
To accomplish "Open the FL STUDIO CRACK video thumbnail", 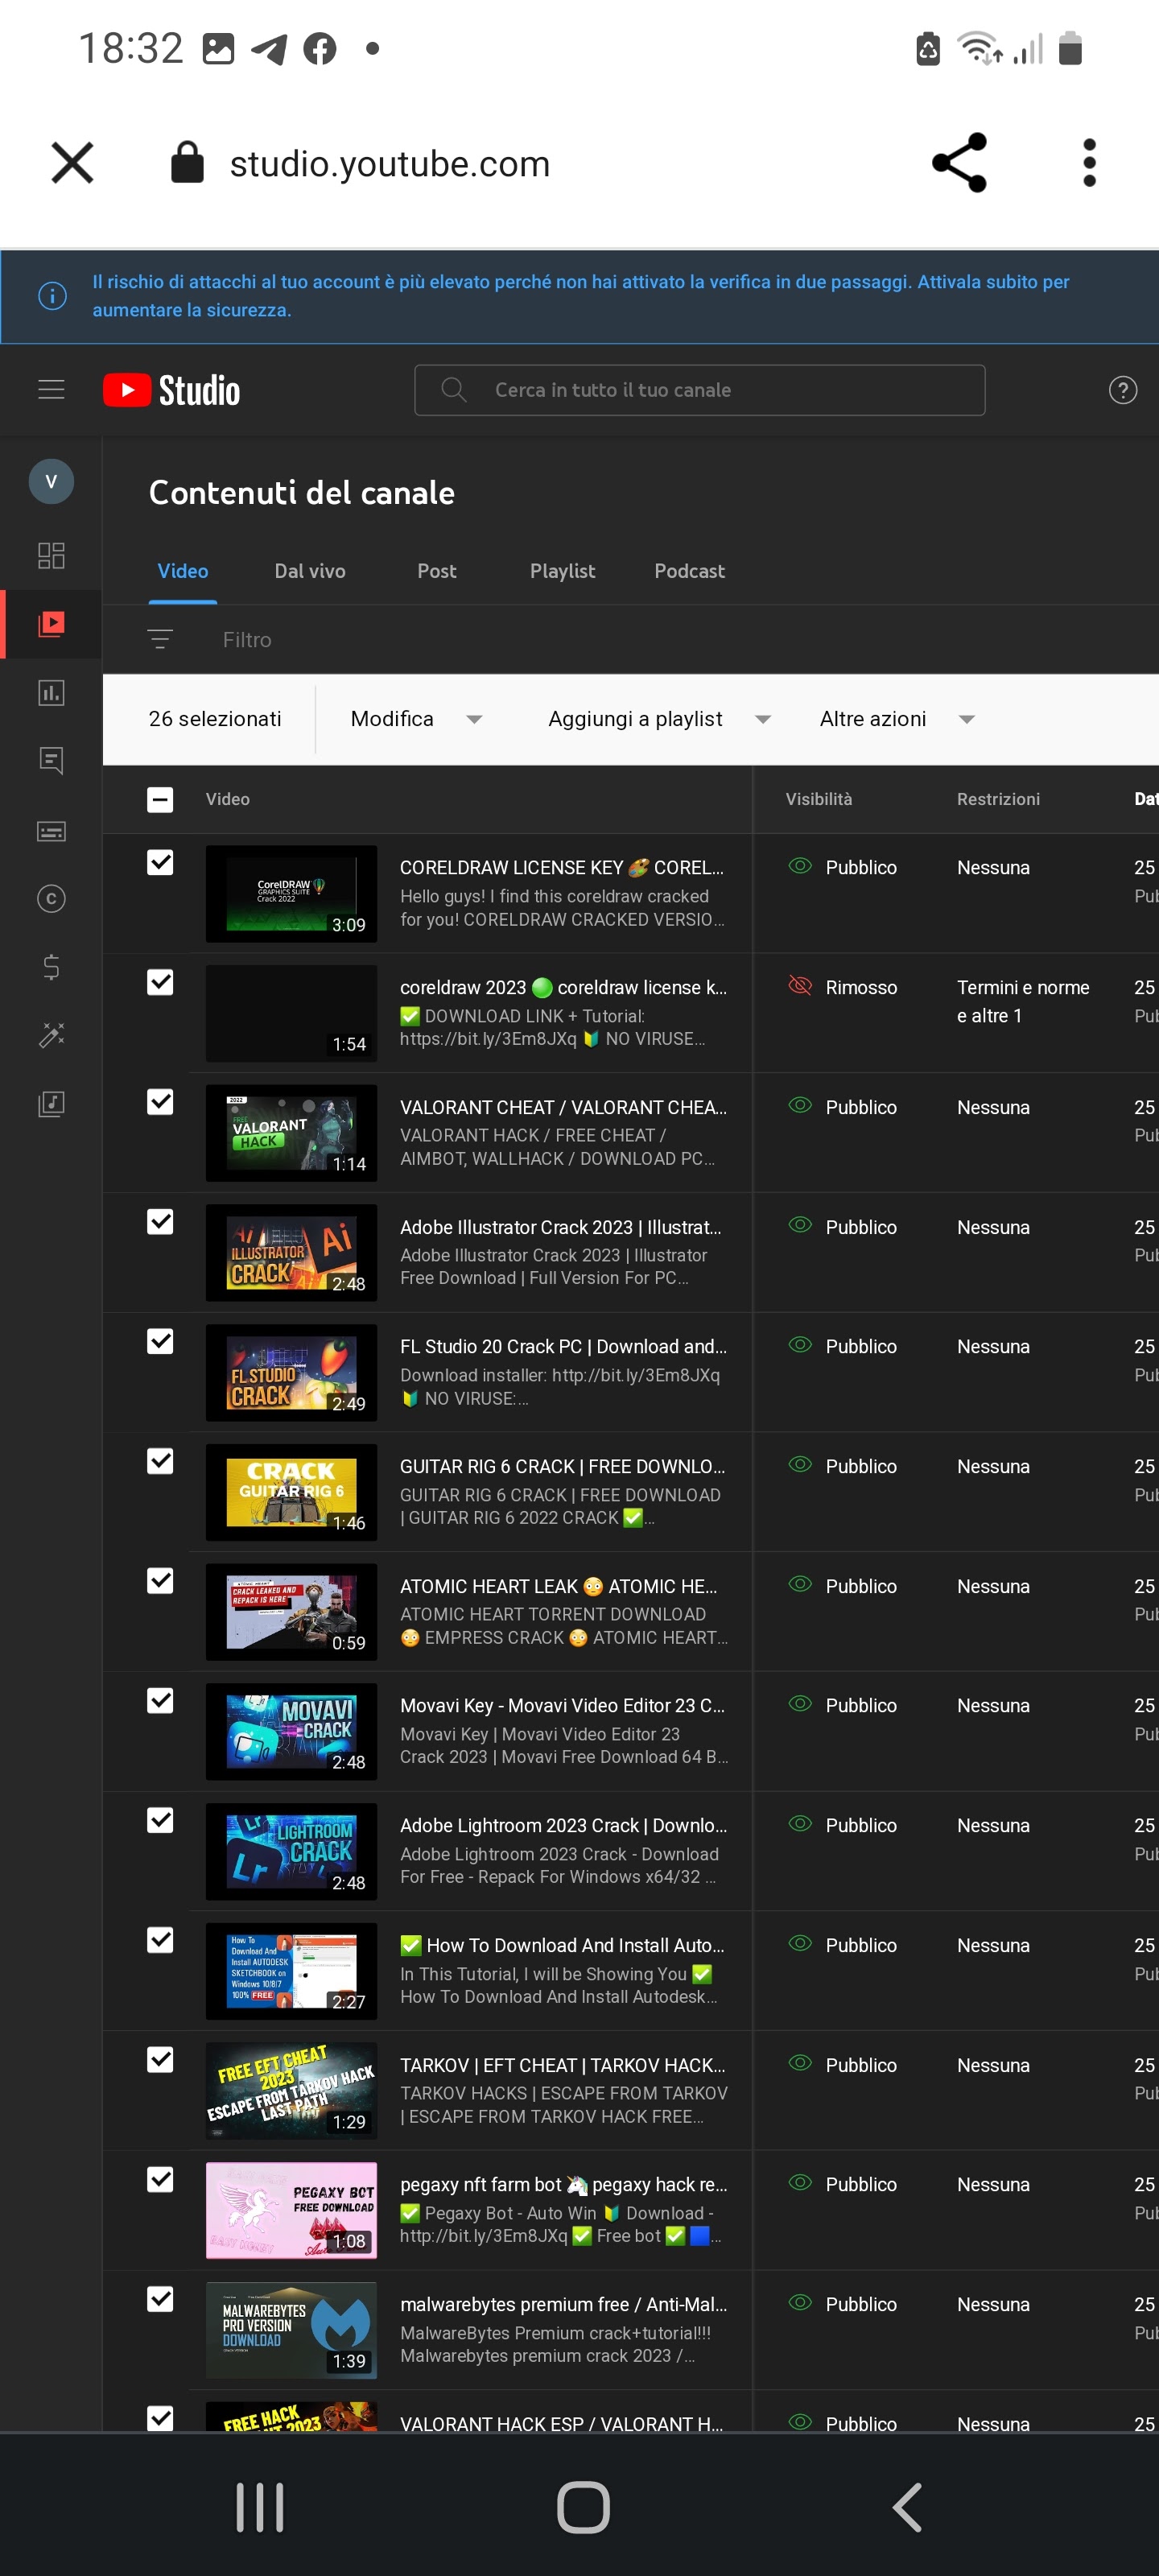I will click(x=291, y=1372).
